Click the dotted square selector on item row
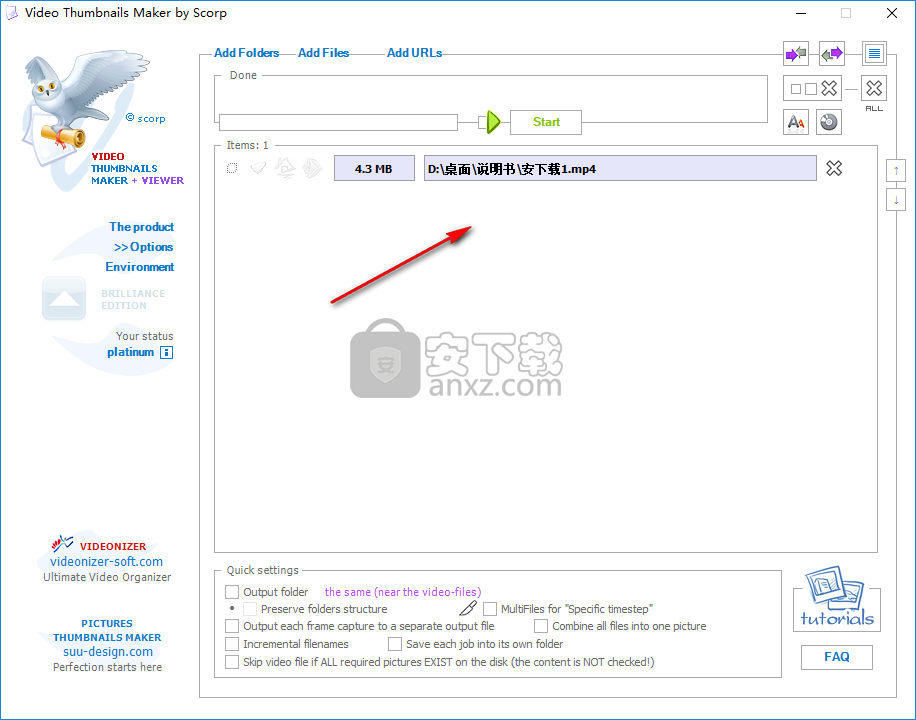 click(x=232, y=168)
